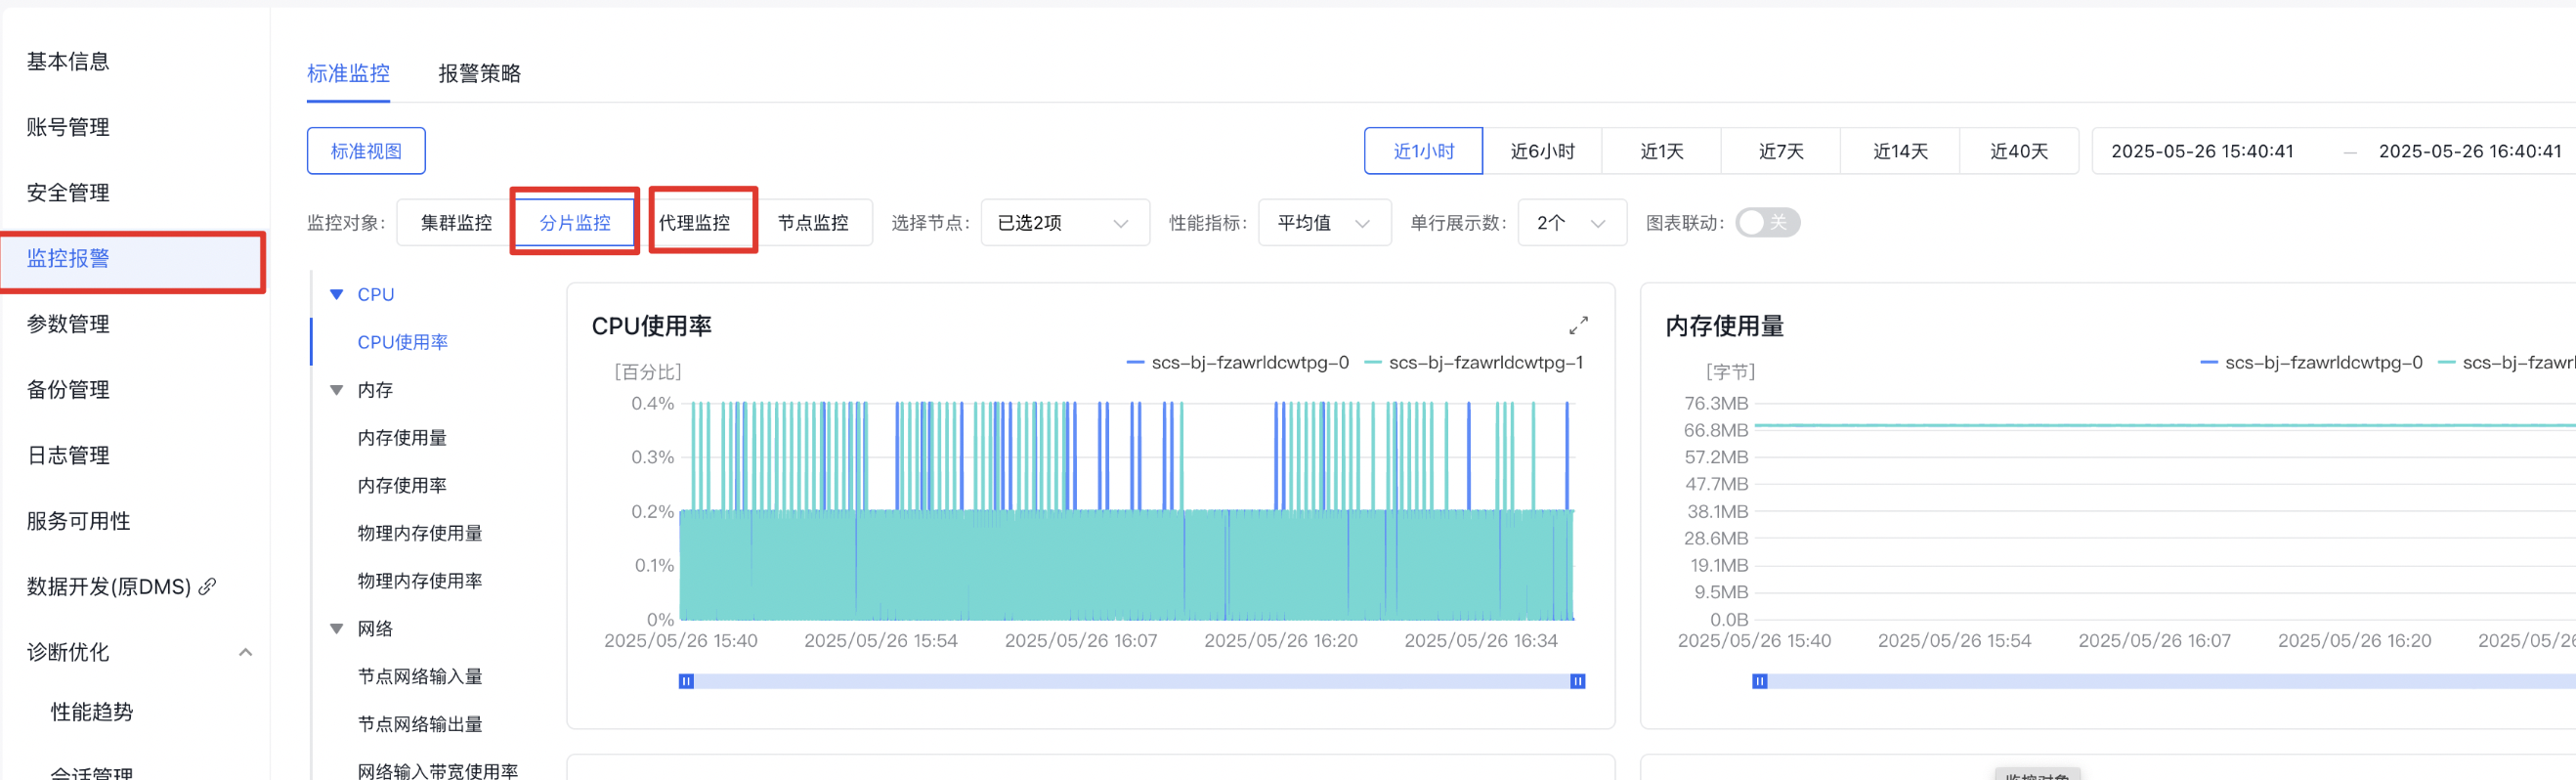Viewport: 2576px width, 780px height.
Task: Select 物理内存使用量 in the metric tree
Action: tap(420, 533)
